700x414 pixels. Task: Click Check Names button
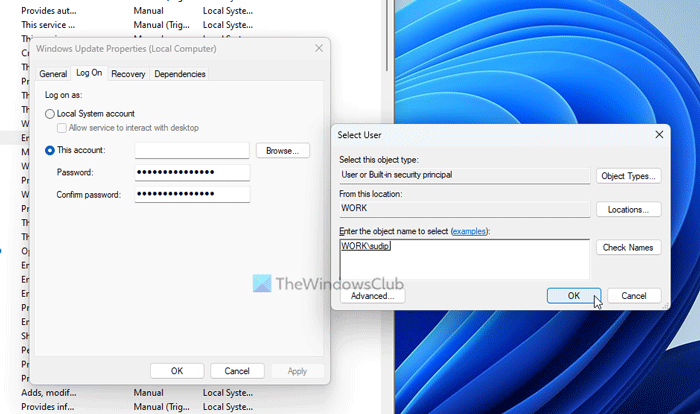pyautogui.click(x=628, y=247)
